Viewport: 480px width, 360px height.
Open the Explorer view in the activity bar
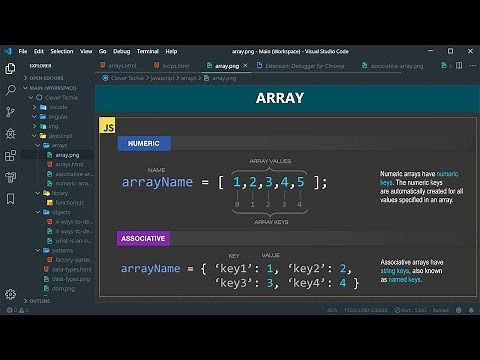tap(10, 69)
